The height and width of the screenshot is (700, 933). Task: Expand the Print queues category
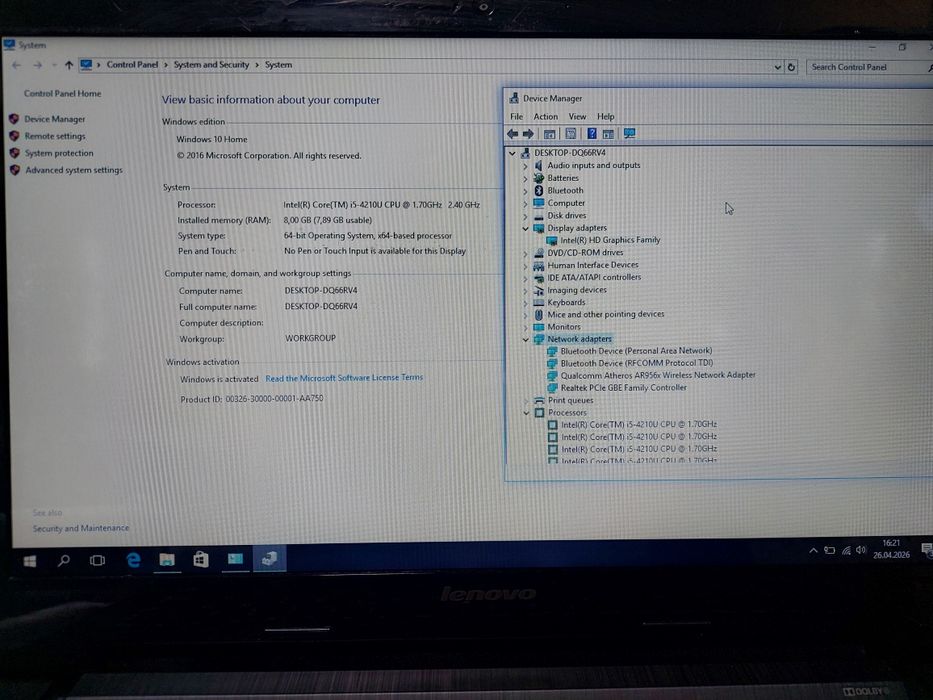pyautogui.click(x=526, y=401)
